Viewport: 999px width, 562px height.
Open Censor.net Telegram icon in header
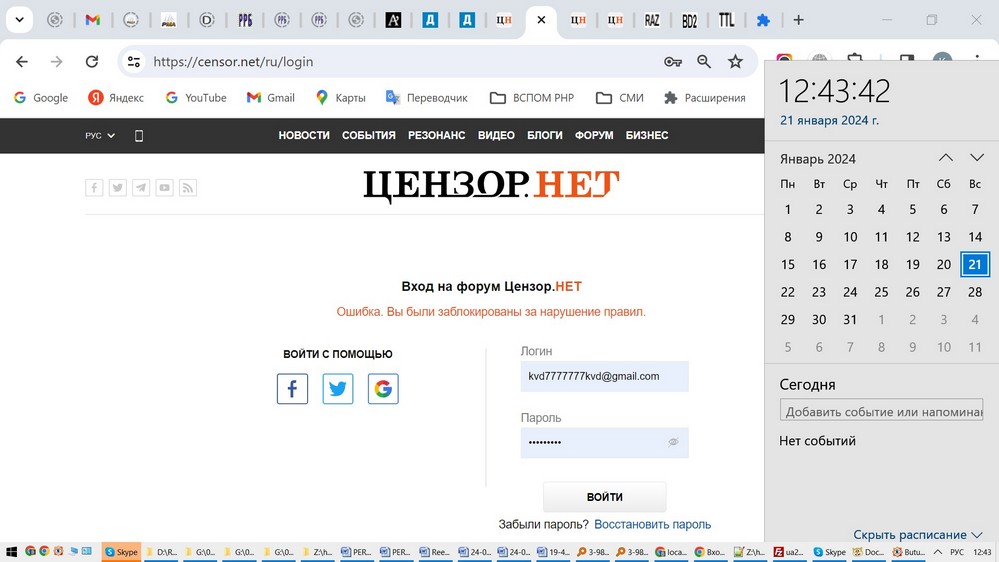click(141, 187)
